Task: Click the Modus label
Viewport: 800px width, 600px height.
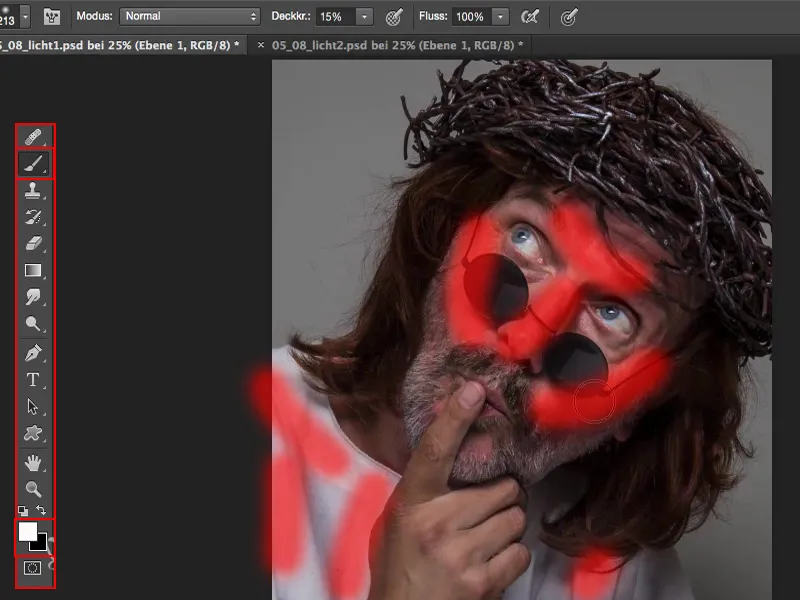Action: click(94, 16)
